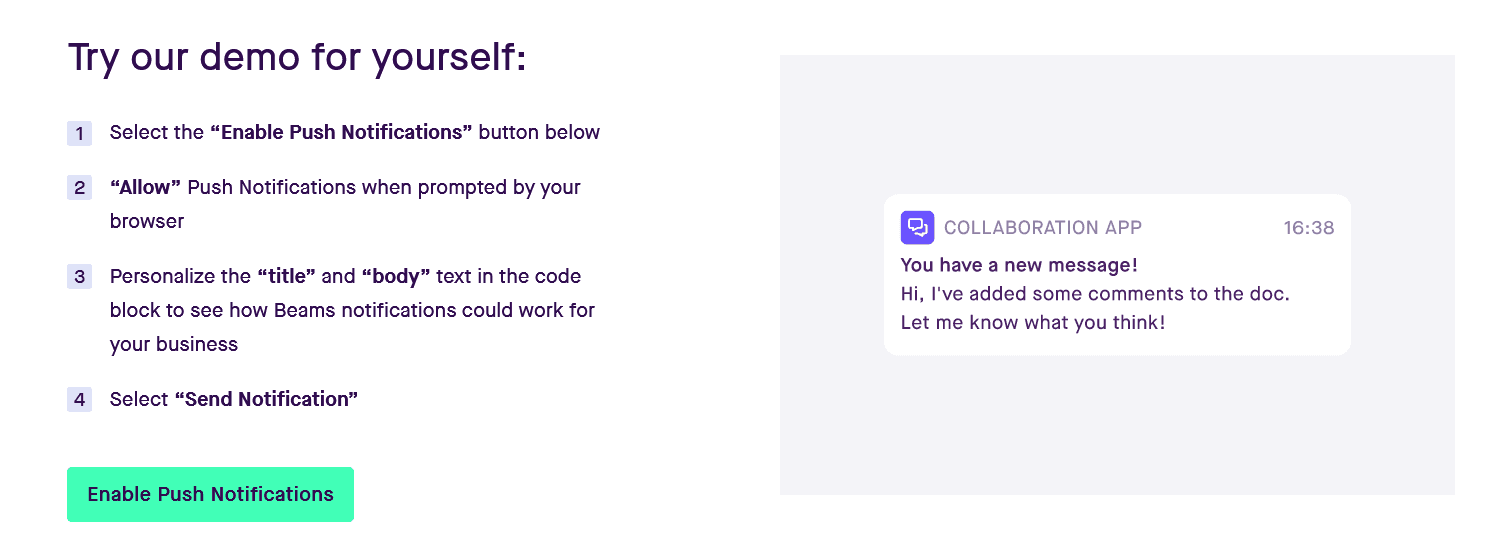The height and width of the screenshot is (556, 1510).
Task: Click the bold "Send Notification" text in step 4
Action: click(x=266, y=399)
